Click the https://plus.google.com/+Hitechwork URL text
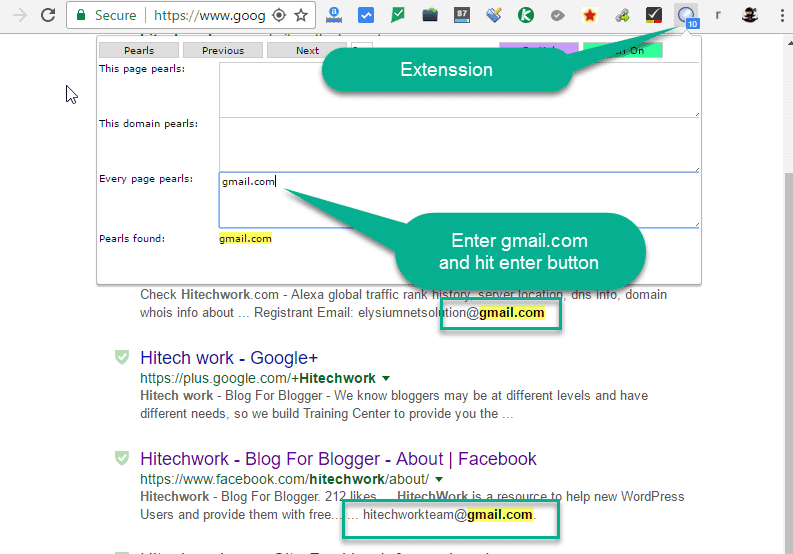 (258, 378)
